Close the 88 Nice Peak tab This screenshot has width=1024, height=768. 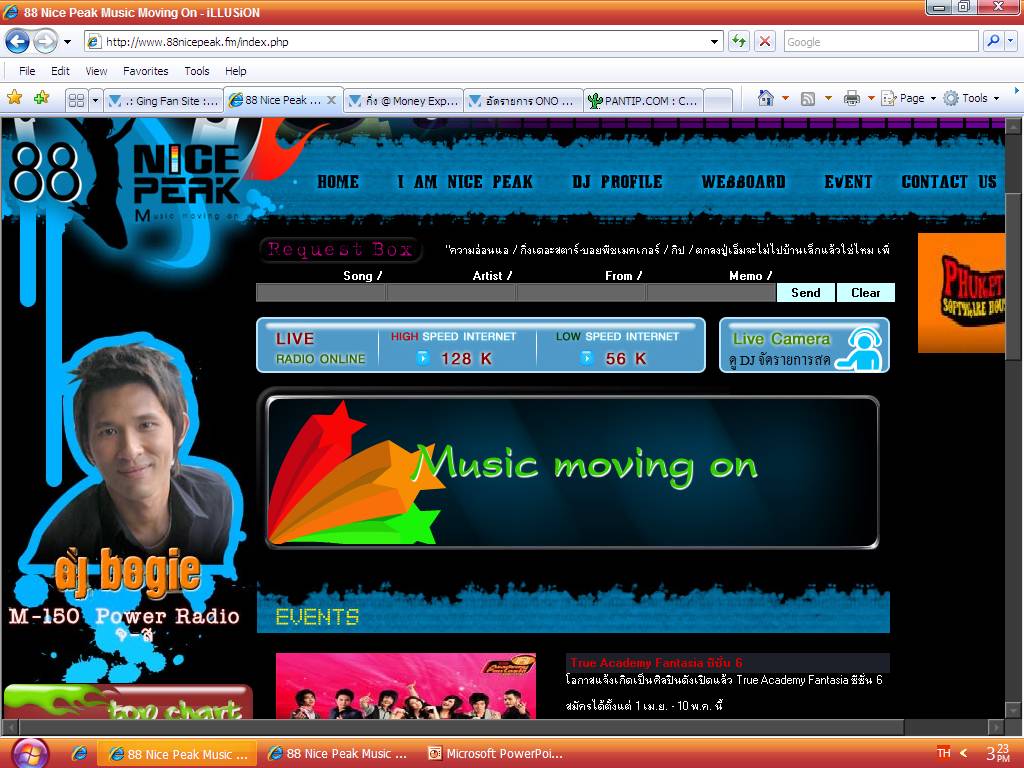click(x=331, y=100)
